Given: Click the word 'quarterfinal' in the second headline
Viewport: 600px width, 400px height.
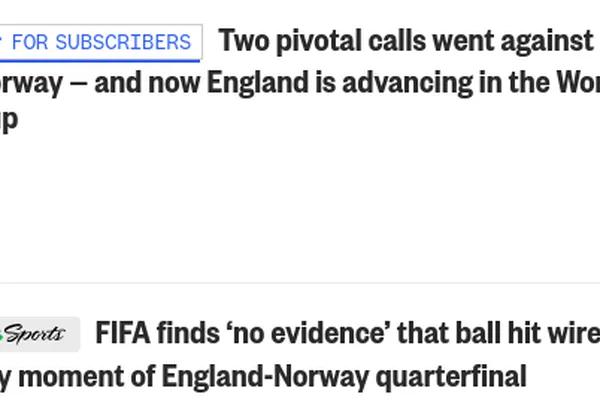Looking at the screenshot, I should (451, 378).
